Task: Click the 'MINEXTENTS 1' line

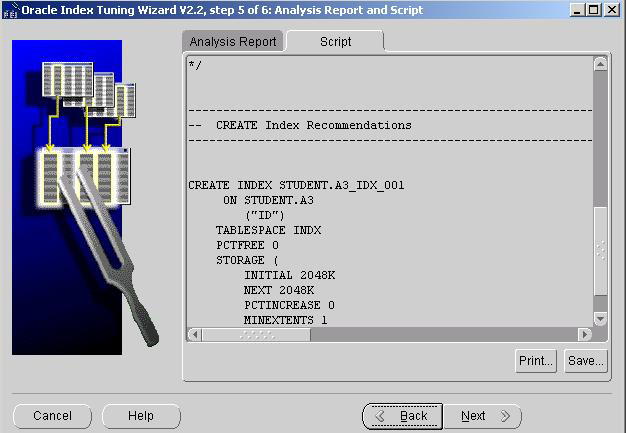Action: click(x=285, y=320)
